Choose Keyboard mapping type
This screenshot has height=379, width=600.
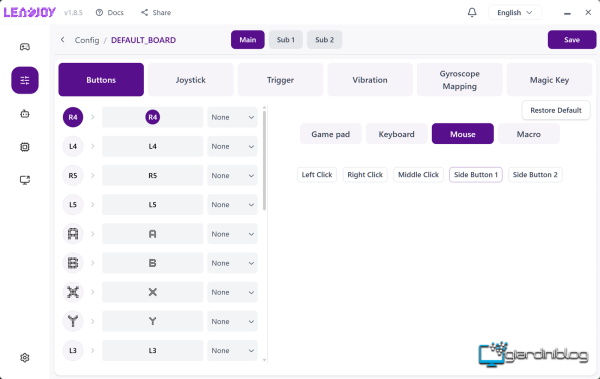coord(396,134)
